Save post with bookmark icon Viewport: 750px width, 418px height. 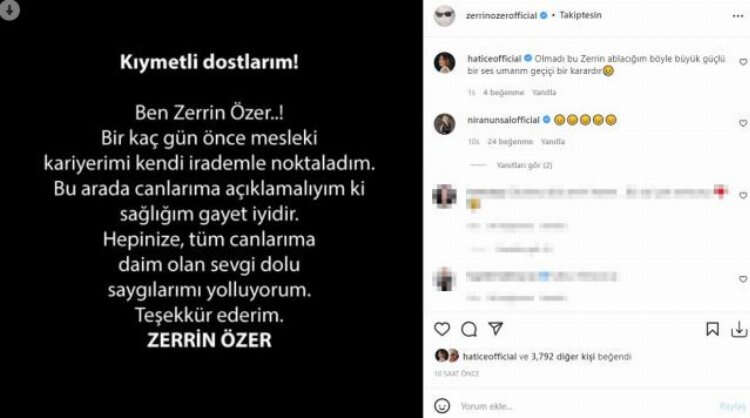click(712, 329)
